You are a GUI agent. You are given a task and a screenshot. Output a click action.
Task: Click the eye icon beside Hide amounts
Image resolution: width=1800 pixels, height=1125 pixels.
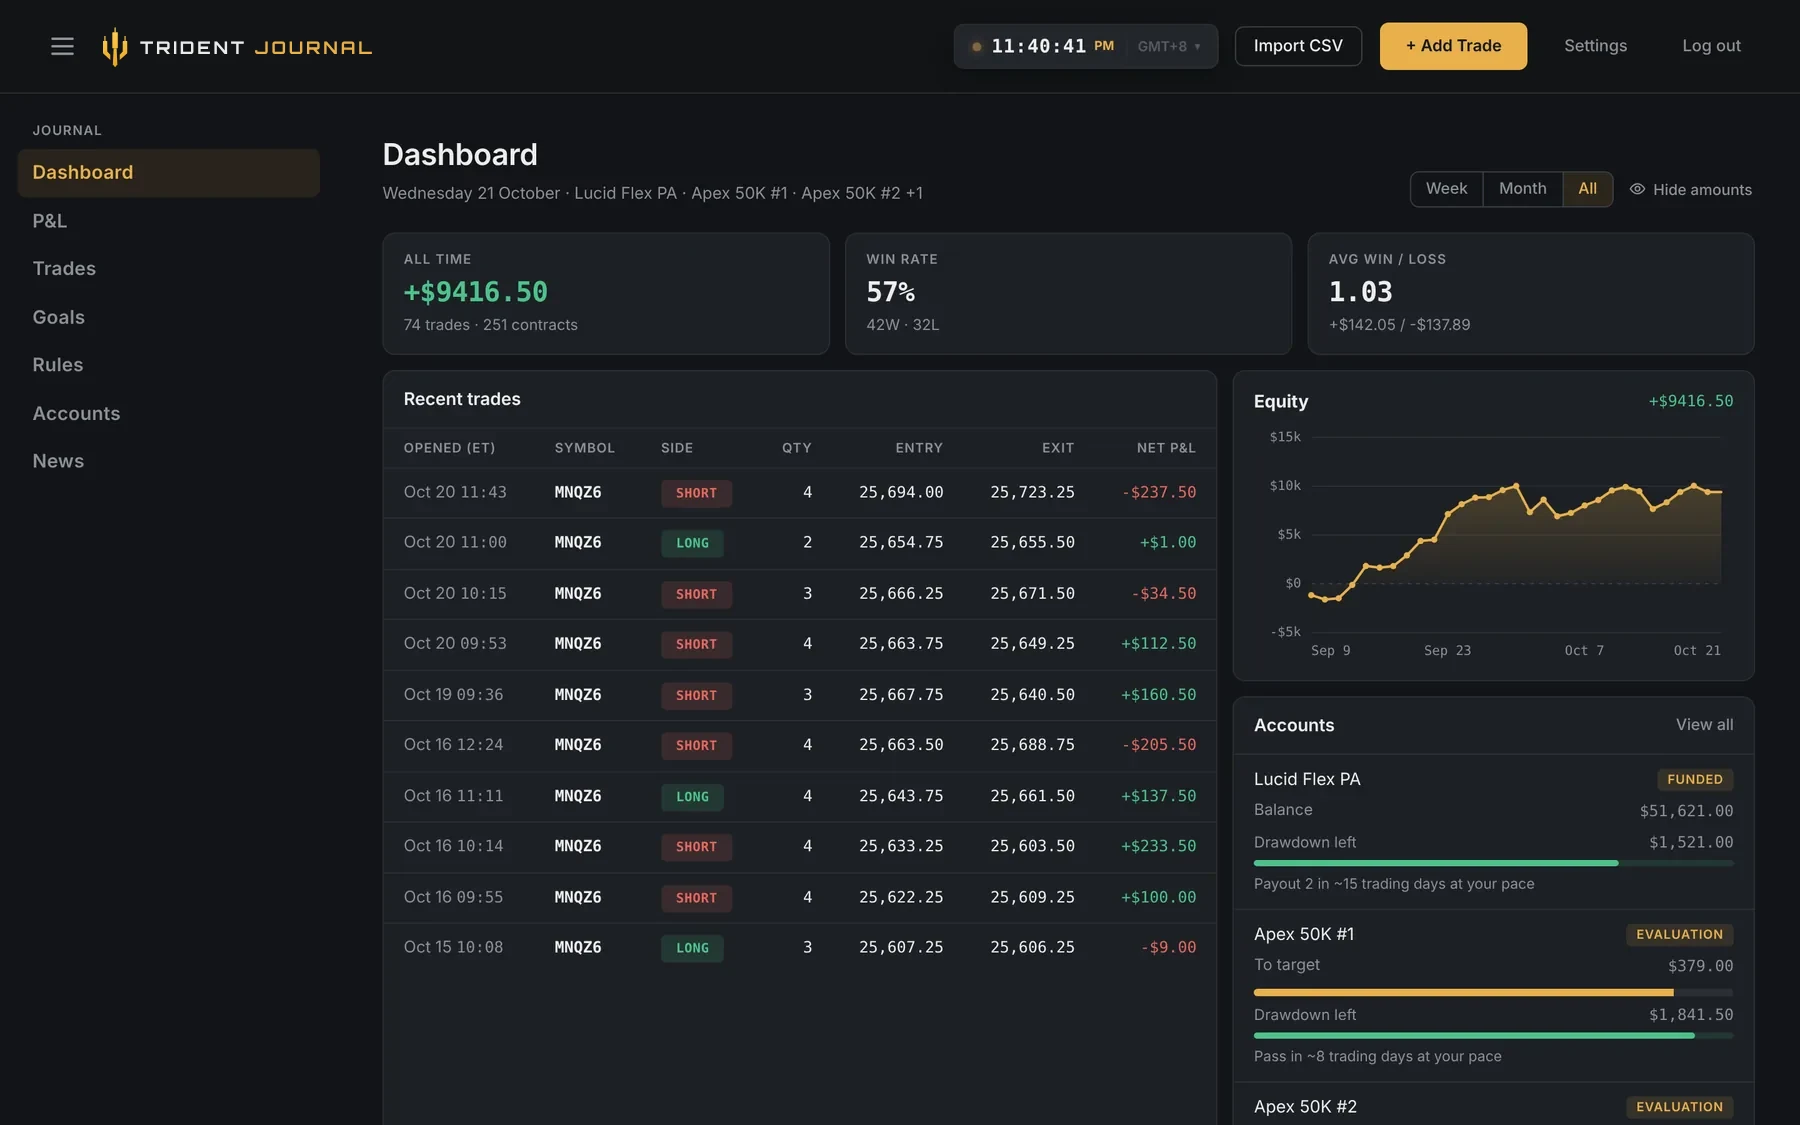click(x=1637, y=189)
